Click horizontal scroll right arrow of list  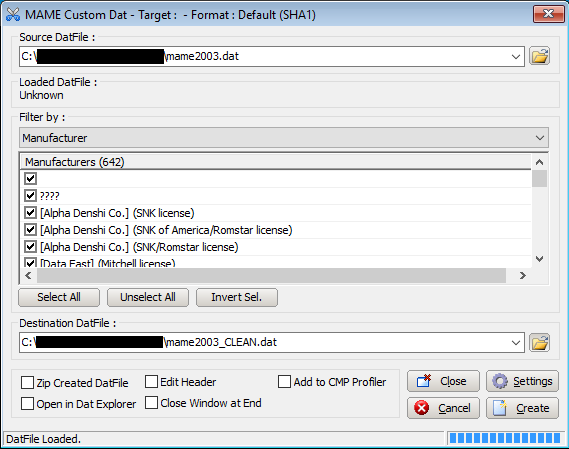(x=523, y=276)
